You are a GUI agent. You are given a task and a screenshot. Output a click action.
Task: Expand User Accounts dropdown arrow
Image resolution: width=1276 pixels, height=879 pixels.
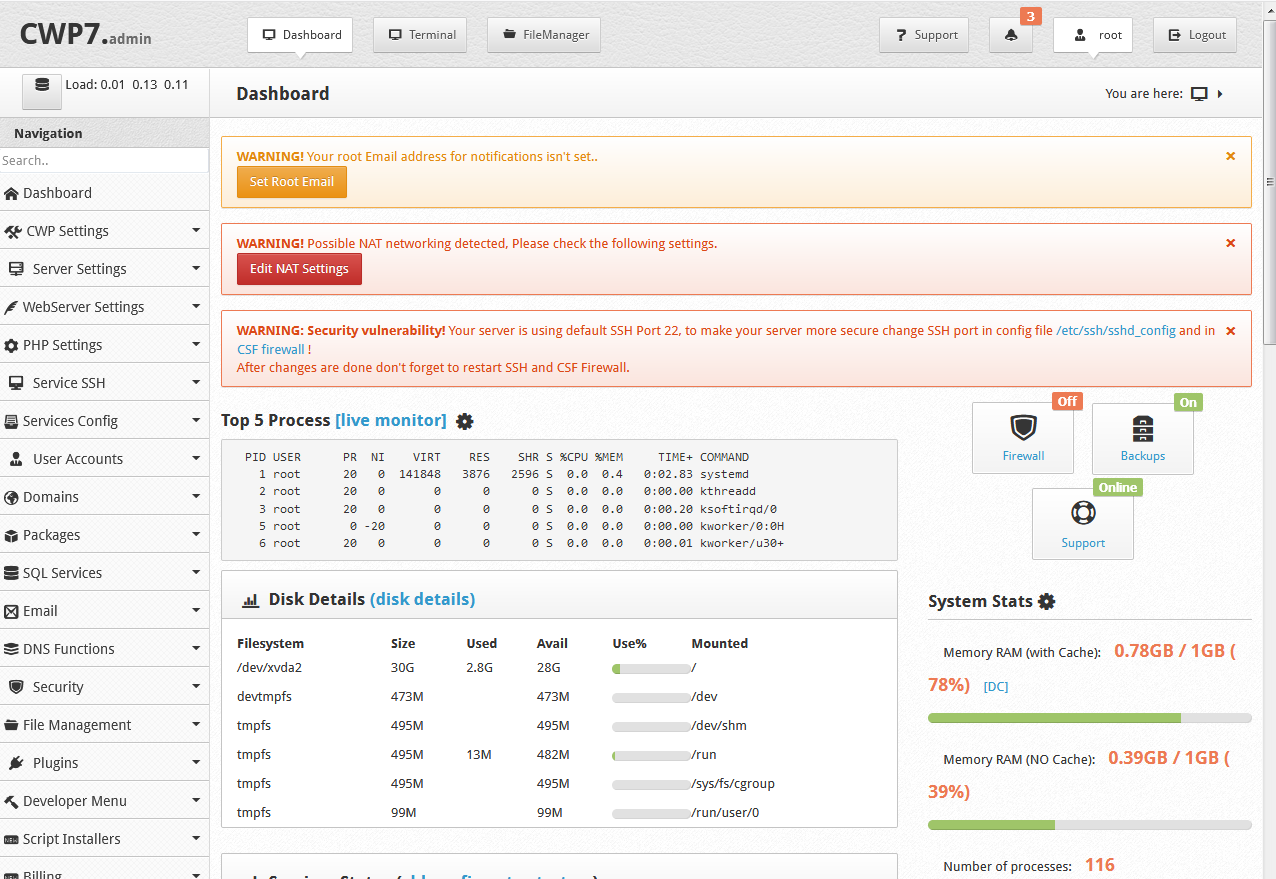click(196, 458)
